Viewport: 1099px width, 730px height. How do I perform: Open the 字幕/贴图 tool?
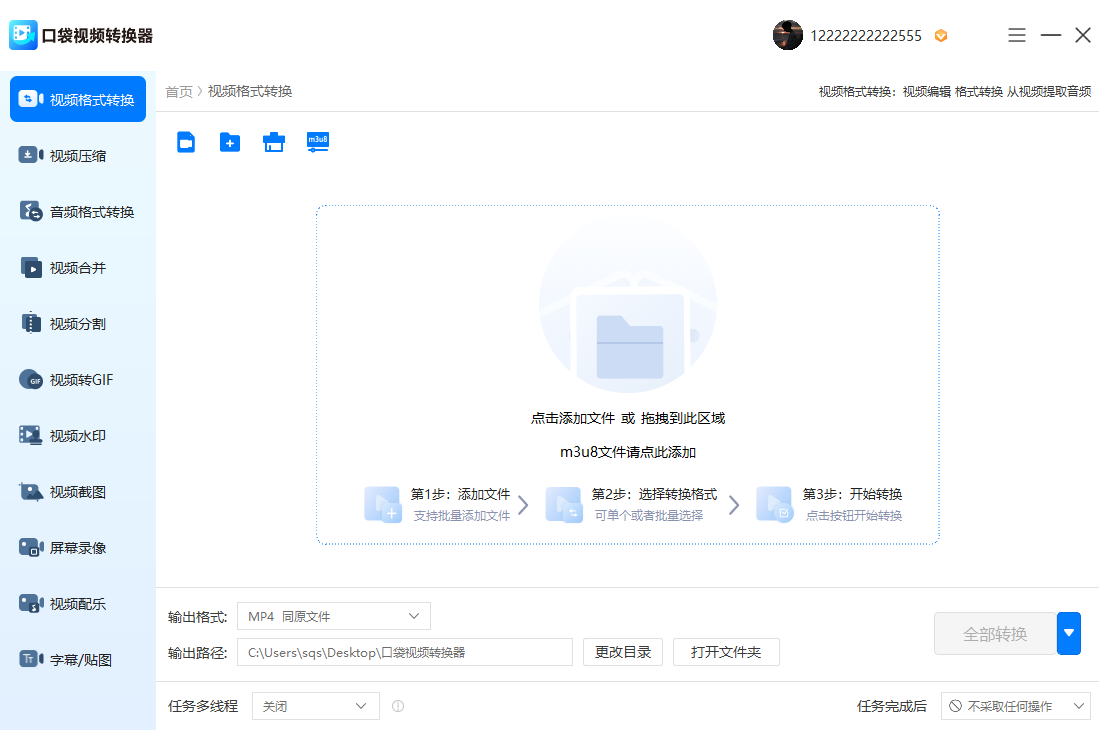(77, 659)
